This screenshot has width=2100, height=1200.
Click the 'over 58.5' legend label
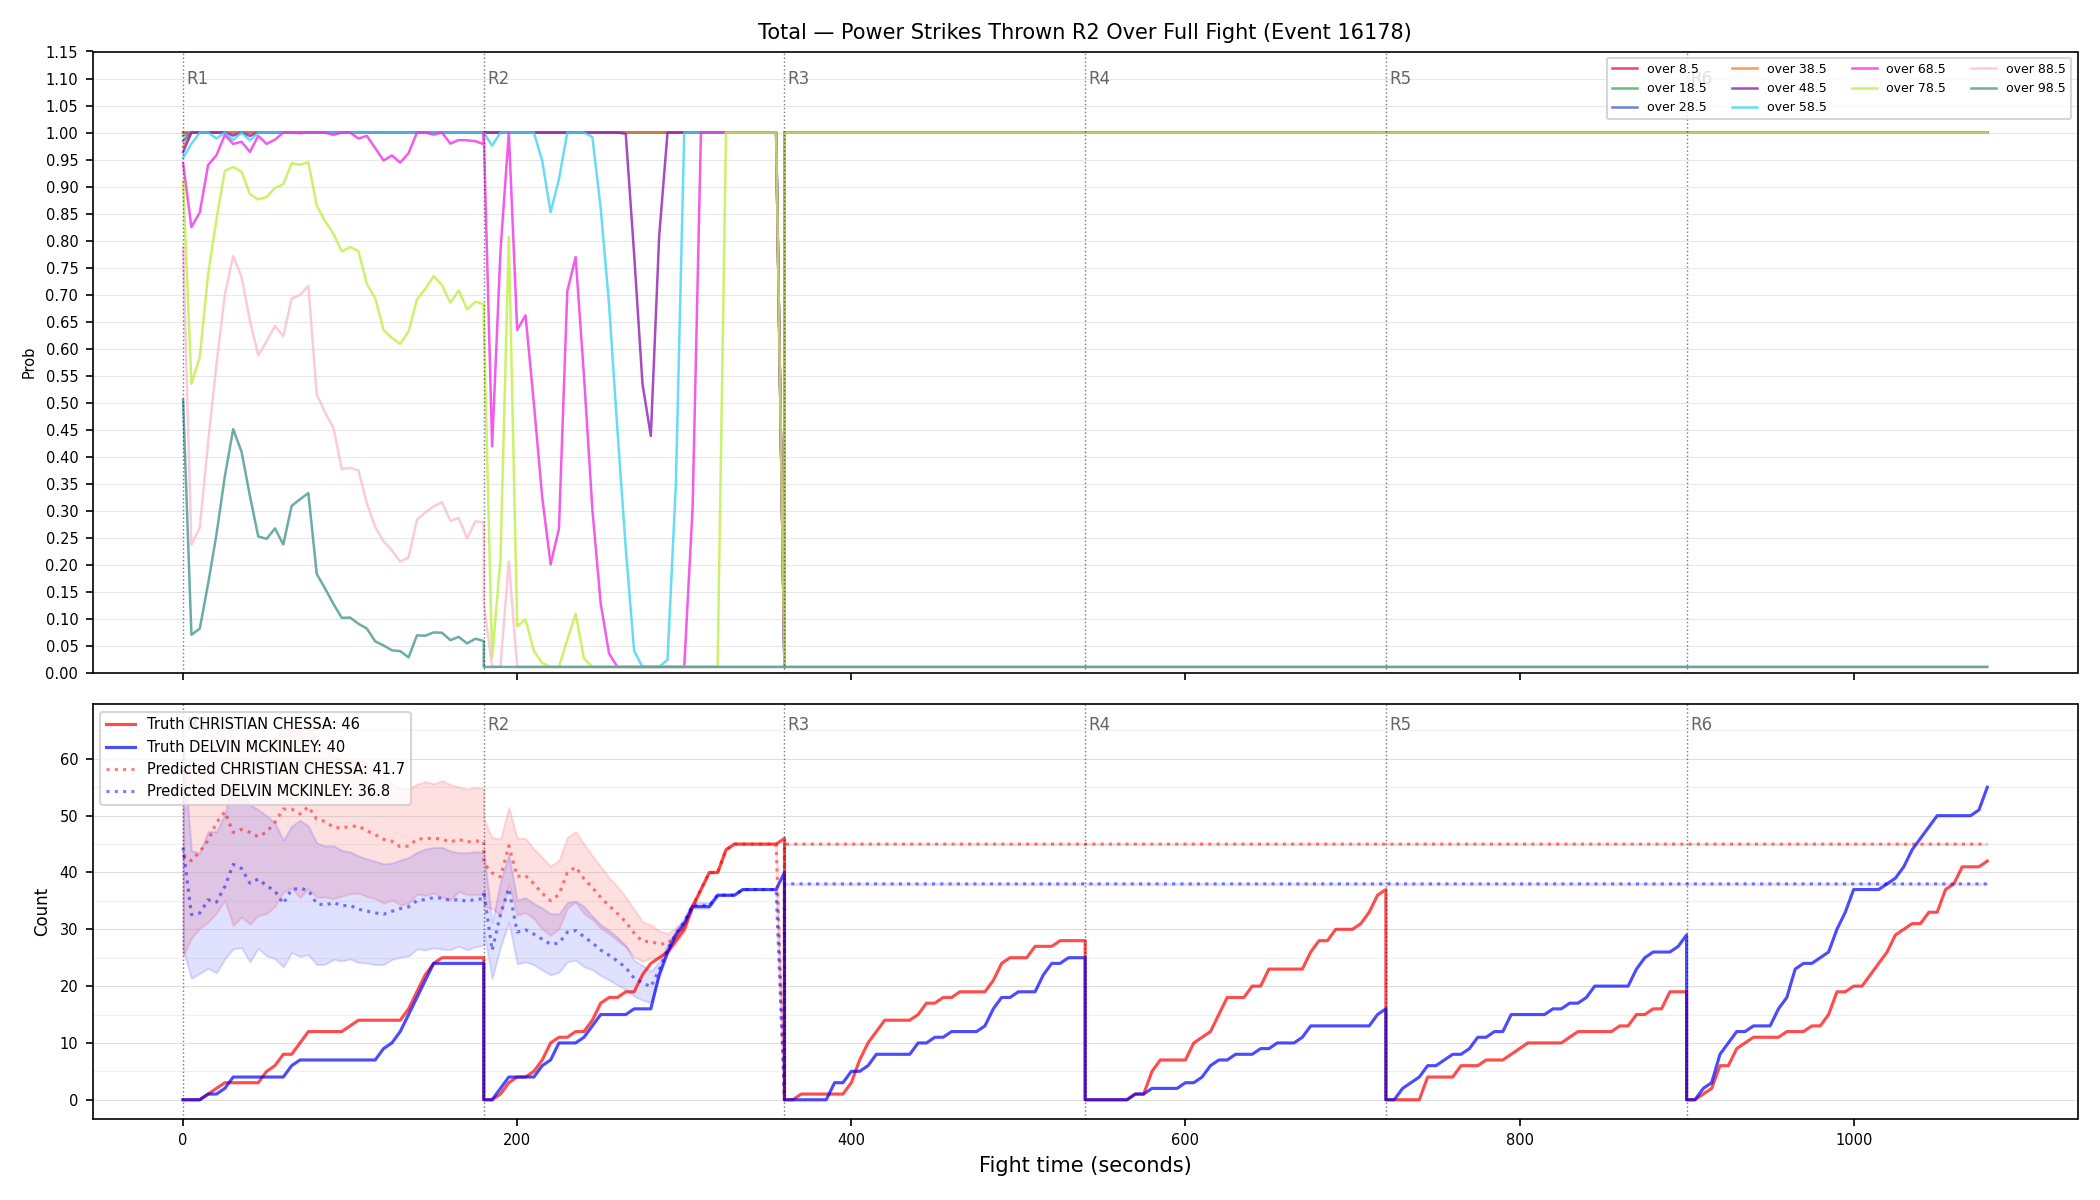1796,107
